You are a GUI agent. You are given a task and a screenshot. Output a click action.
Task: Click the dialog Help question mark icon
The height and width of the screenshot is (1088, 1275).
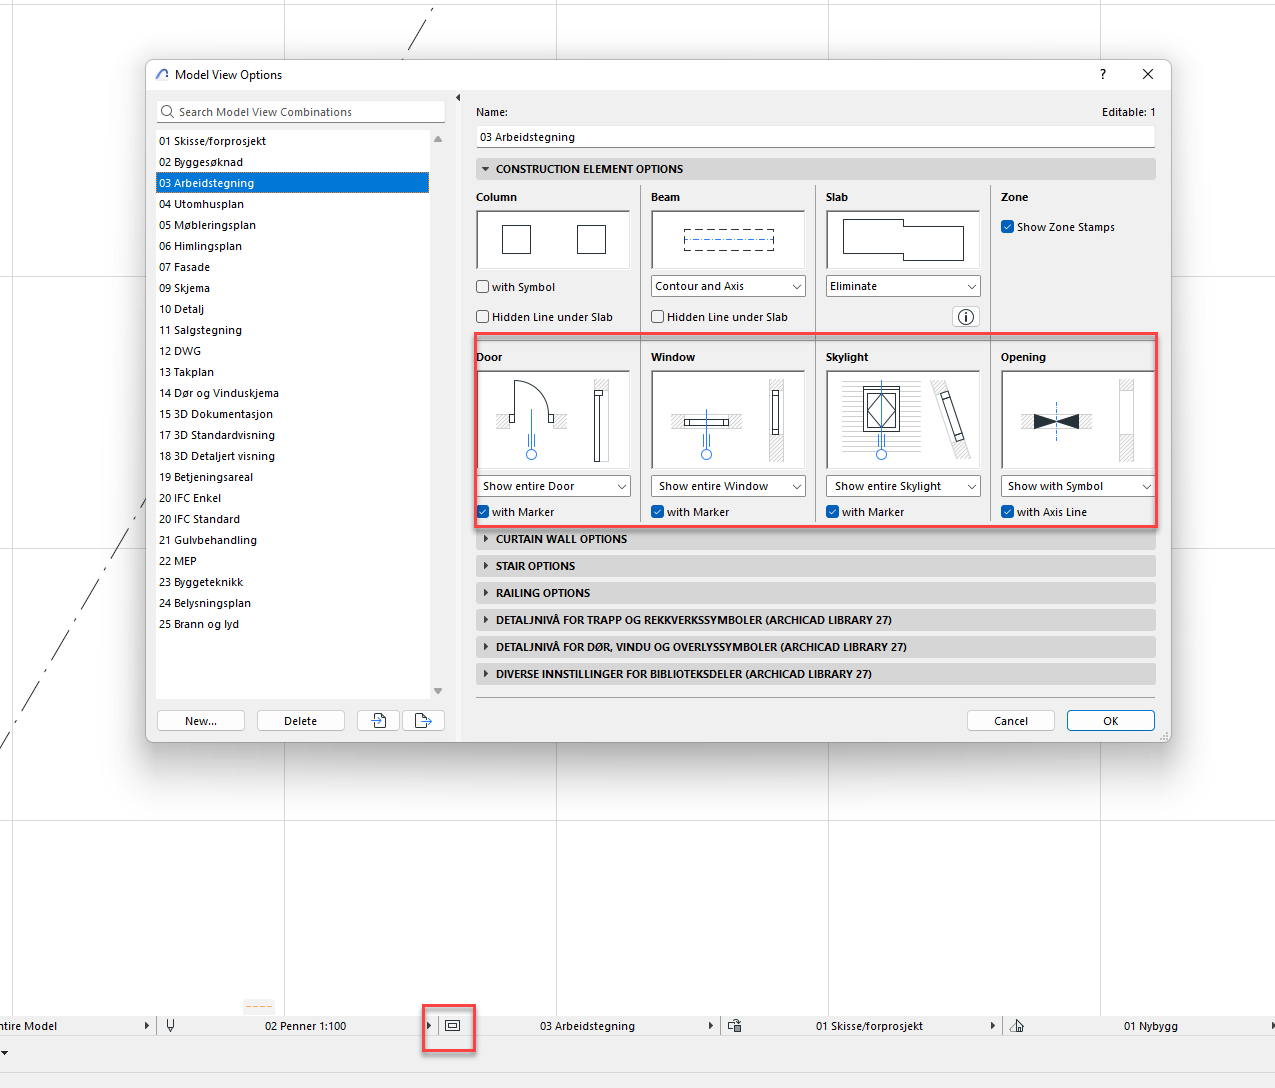point(1103,74)
